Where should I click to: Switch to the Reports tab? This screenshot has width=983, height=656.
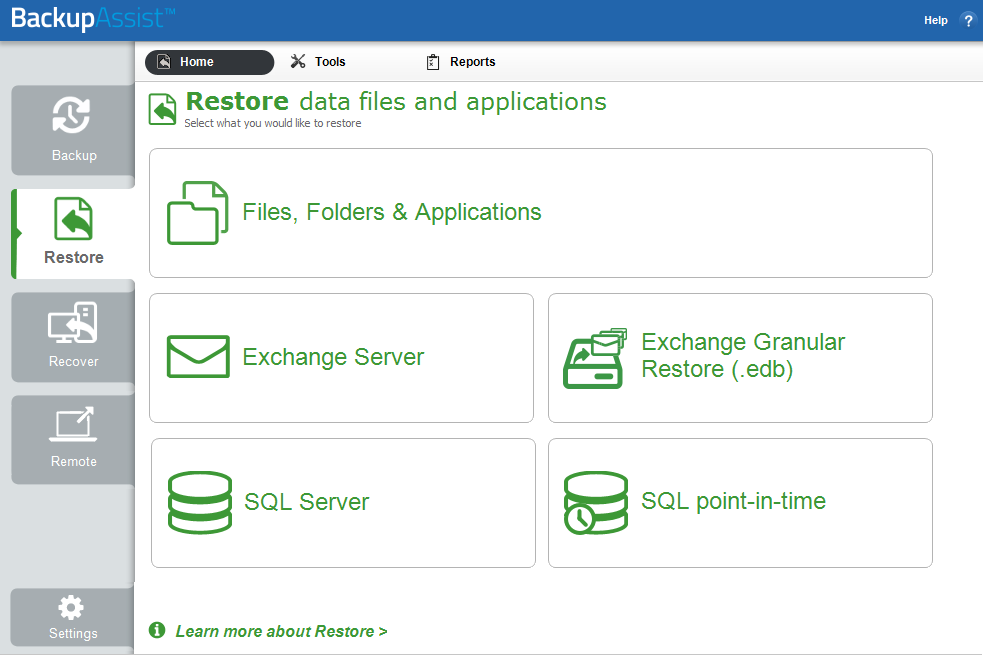coord(461,61)
